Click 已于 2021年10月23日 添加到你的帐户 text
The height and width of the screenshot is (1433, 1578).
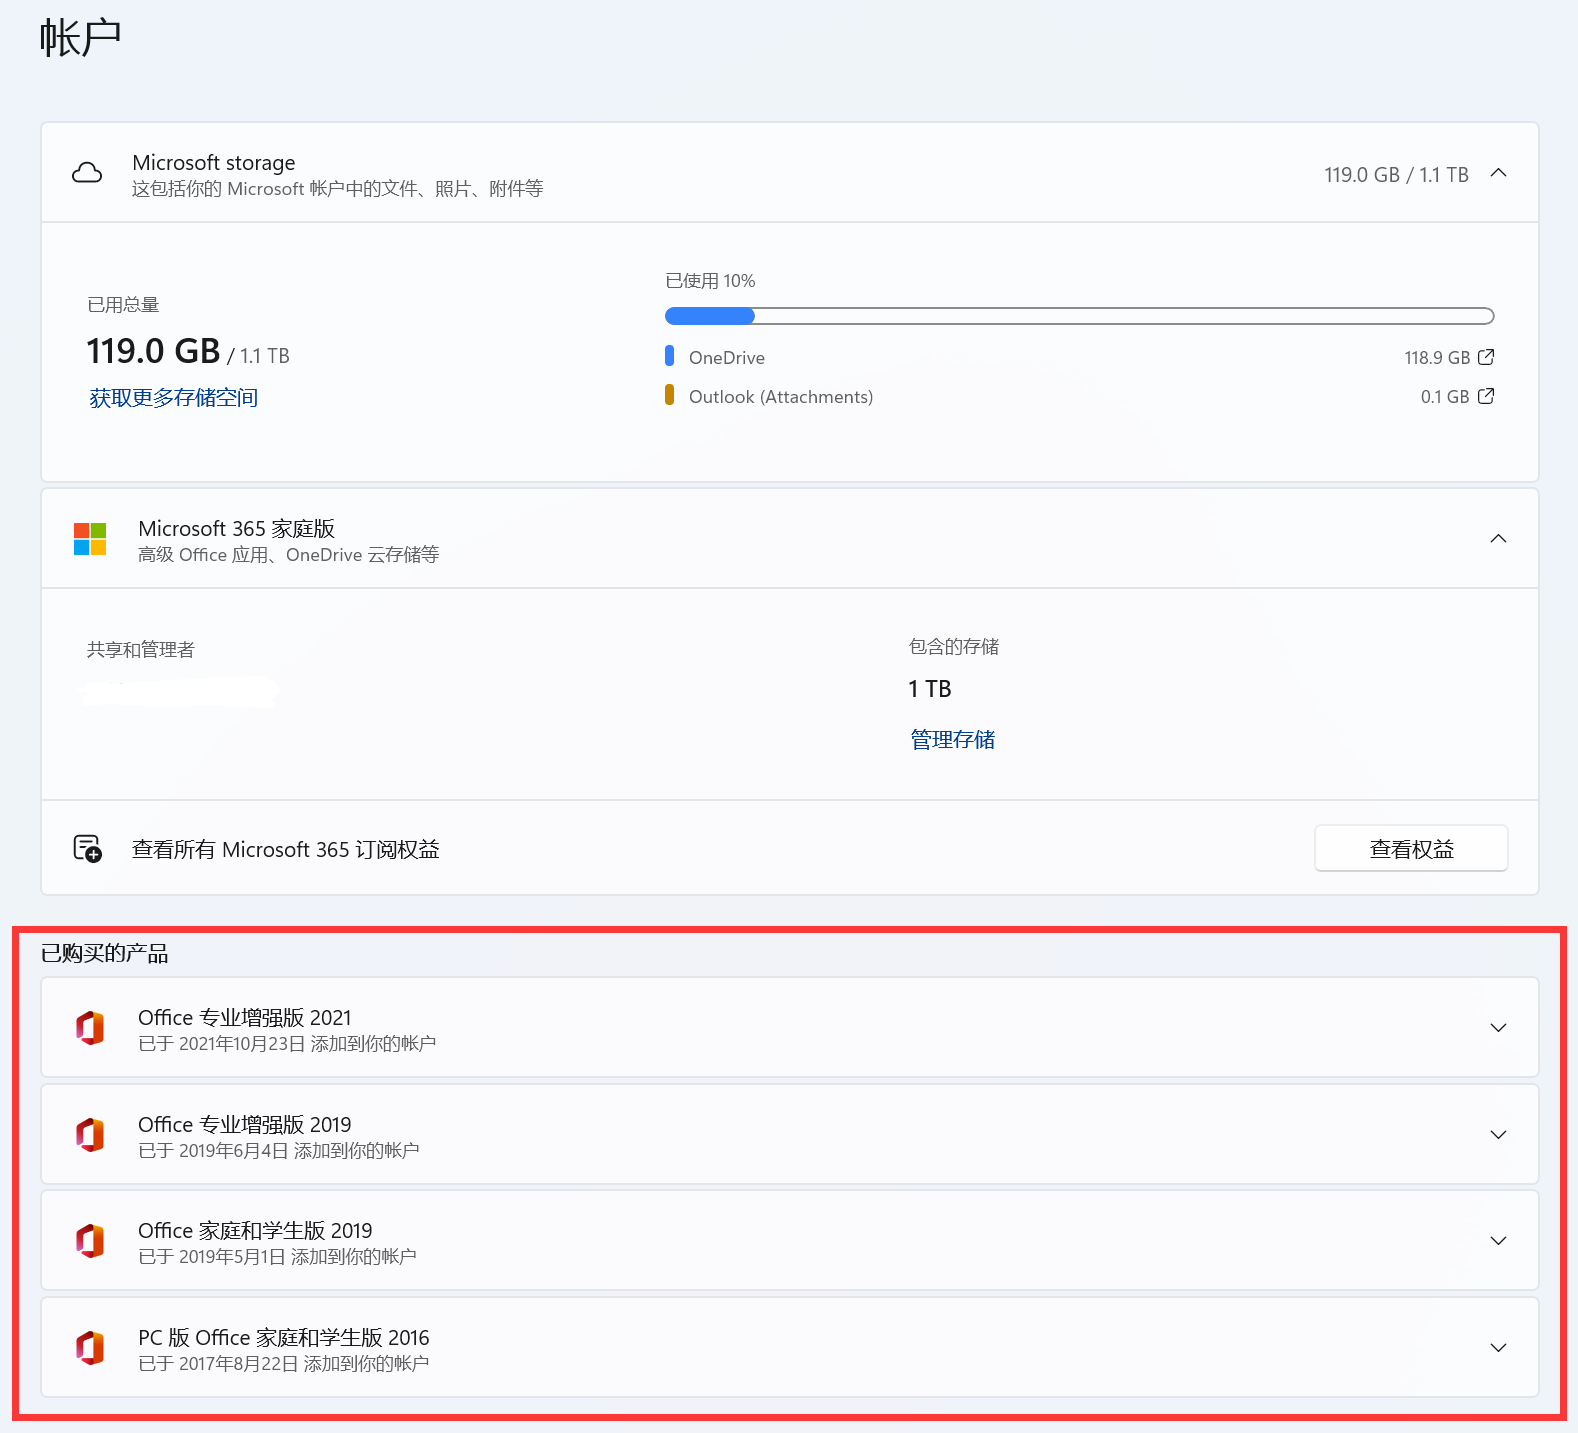[x=287, y=1044]
